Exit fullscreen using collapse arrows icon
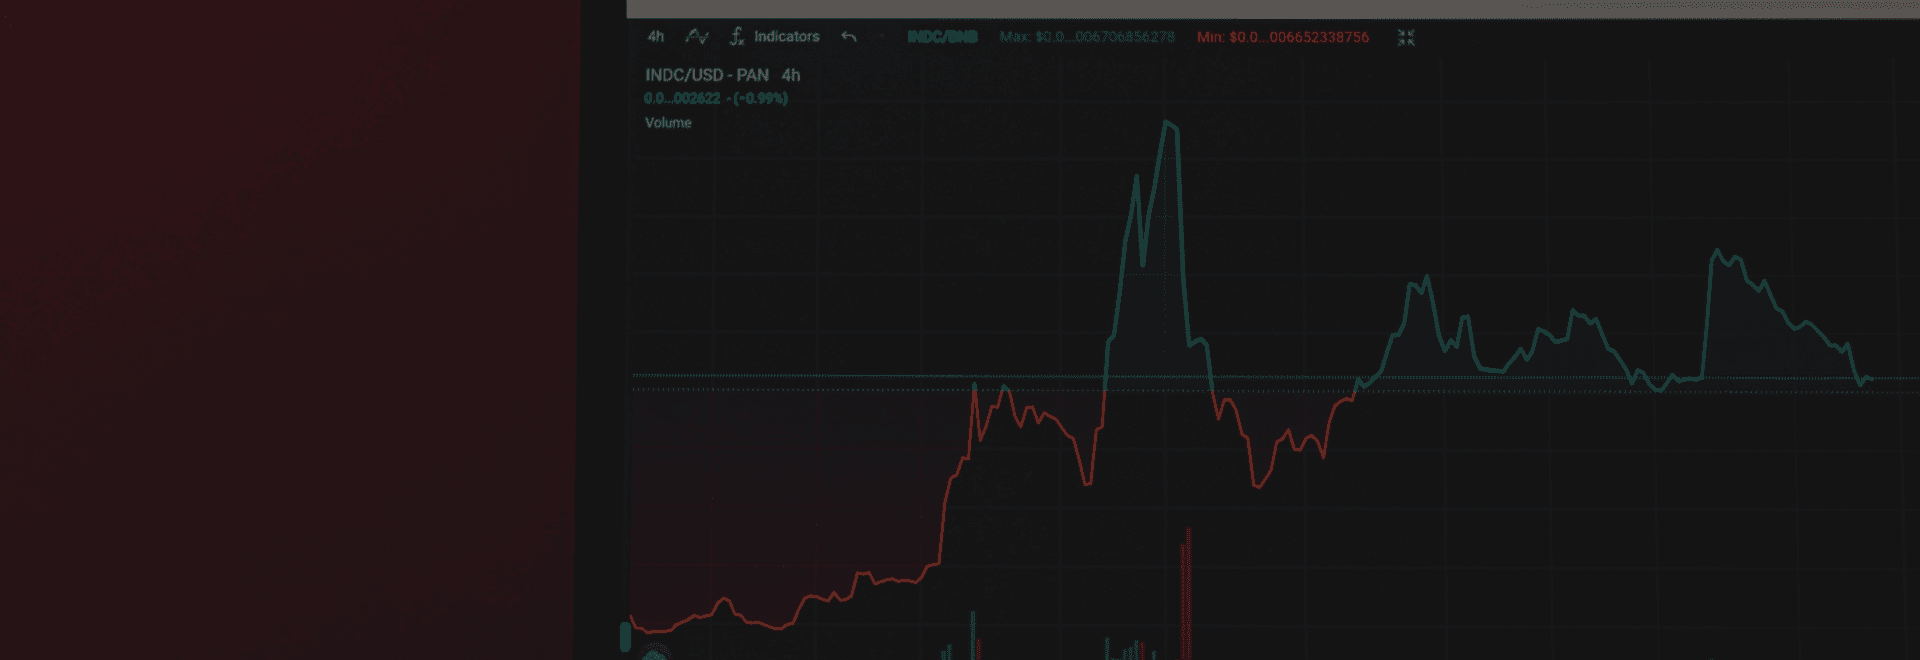 [x=1406, y=38]
